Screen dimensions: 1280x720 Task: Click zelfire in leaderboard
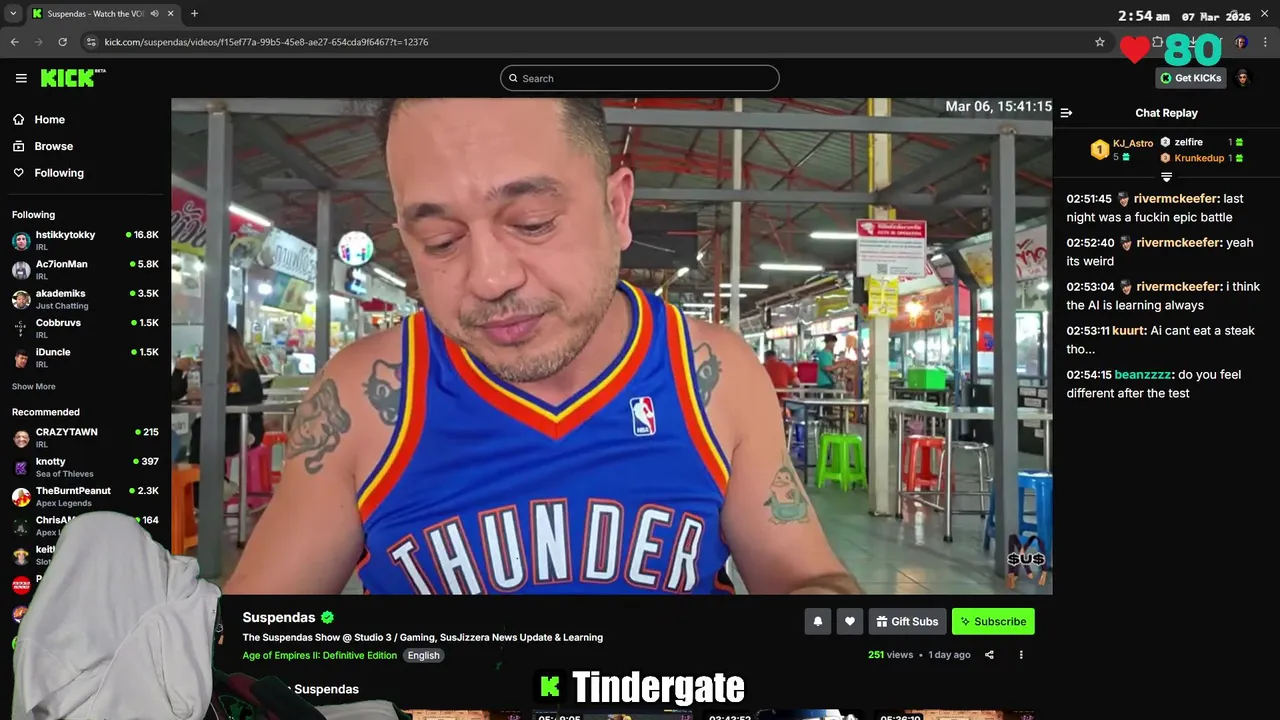[x=1188, y=142]
